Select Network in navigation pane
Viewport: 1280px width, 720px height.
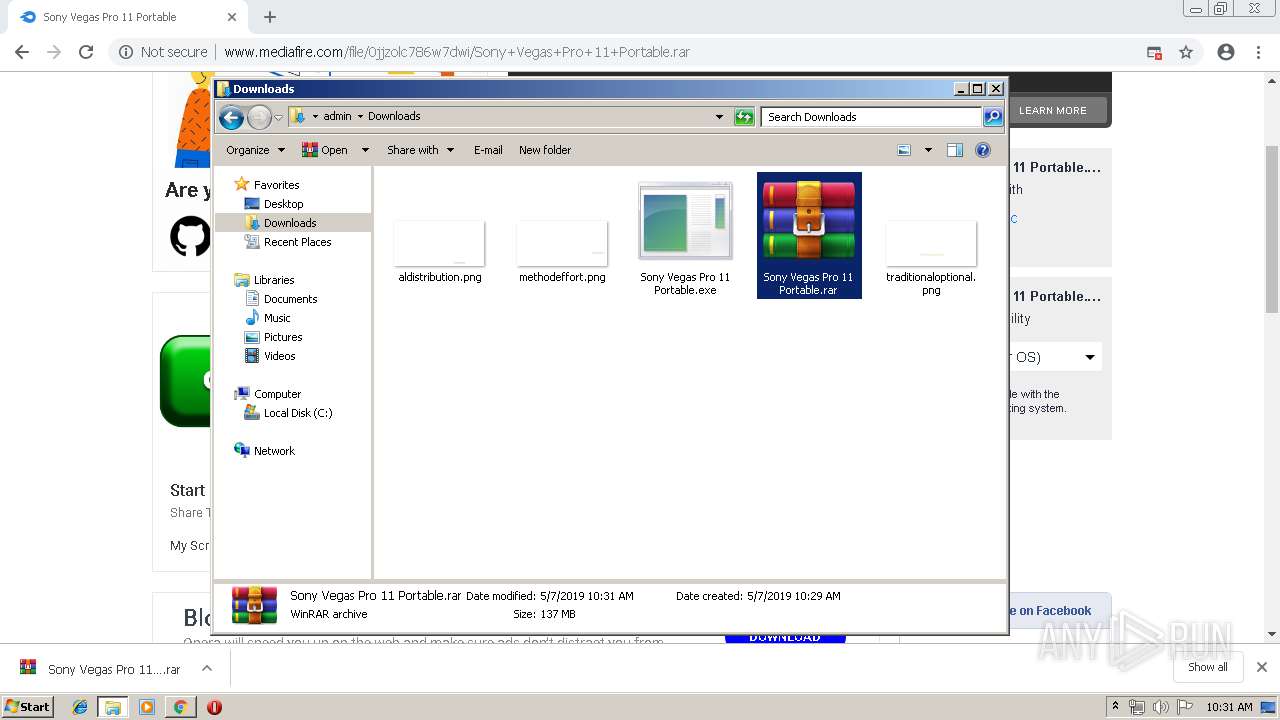[274, 451]
